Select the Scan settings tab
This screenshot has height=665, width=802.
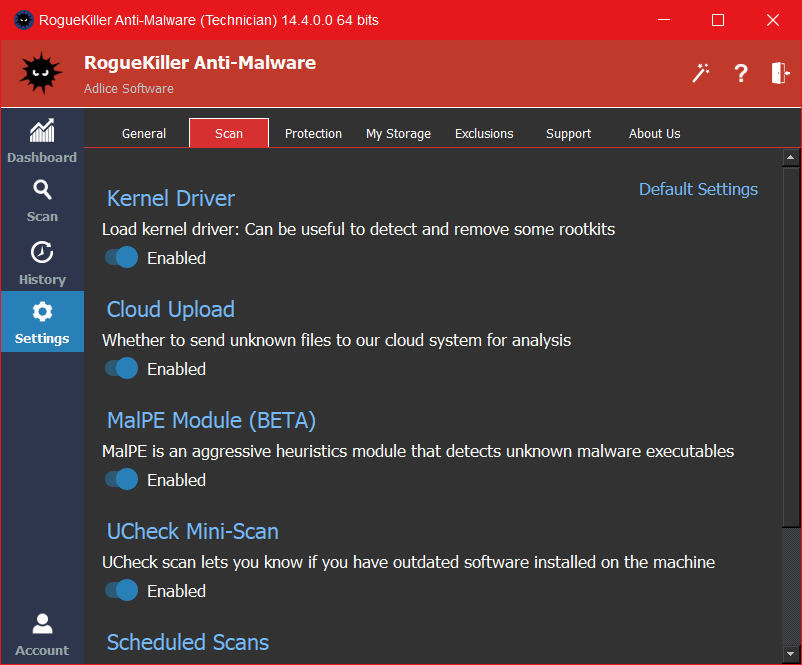229,133
